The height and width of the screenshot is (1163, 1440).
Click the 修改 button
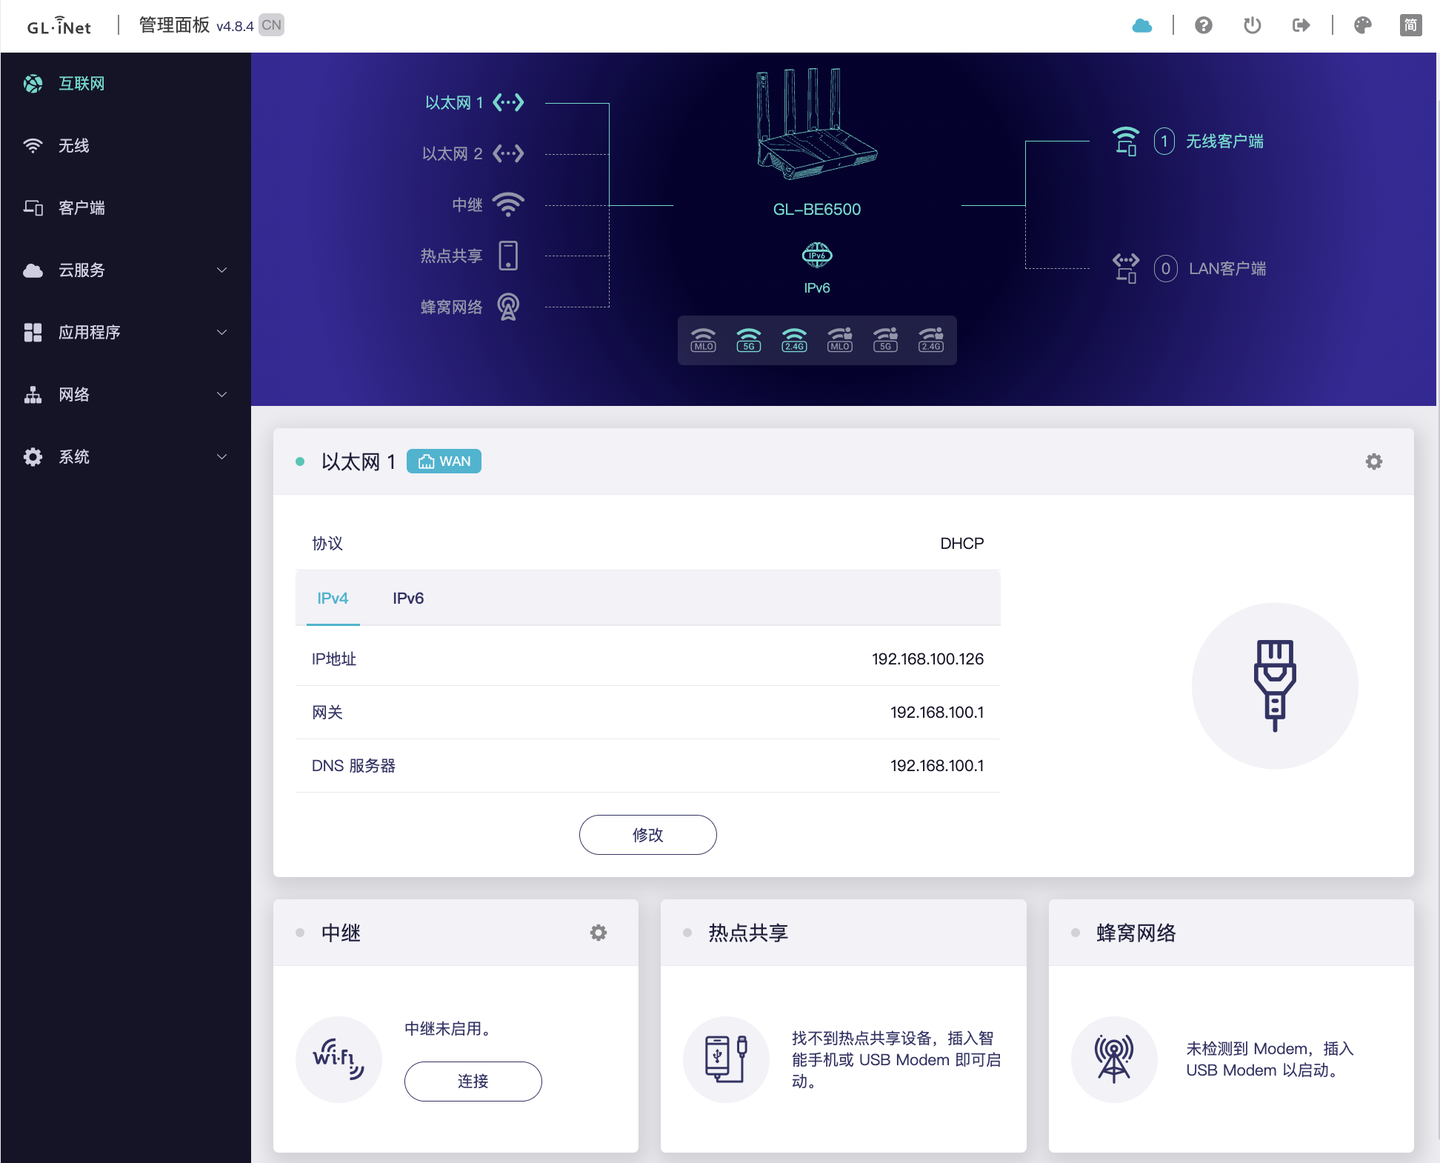648,835
